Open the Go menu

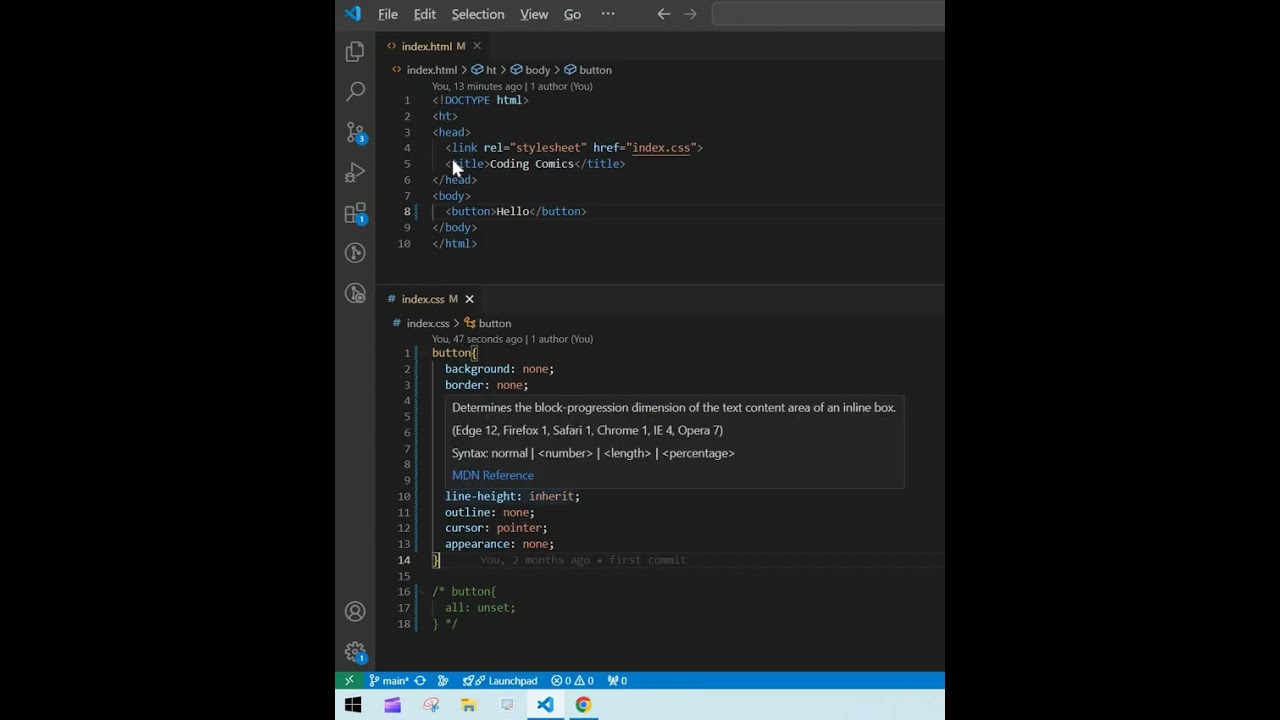[x=572, y=14]
